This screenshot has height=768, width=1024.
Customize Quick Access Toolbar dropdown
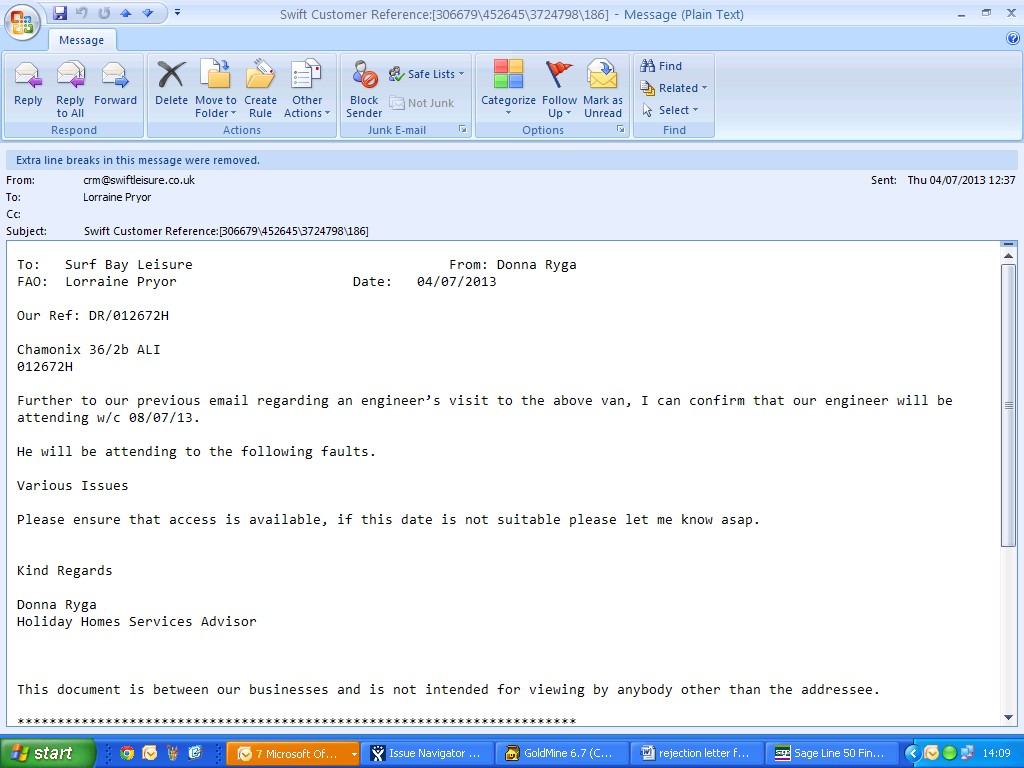coord(177,13)
